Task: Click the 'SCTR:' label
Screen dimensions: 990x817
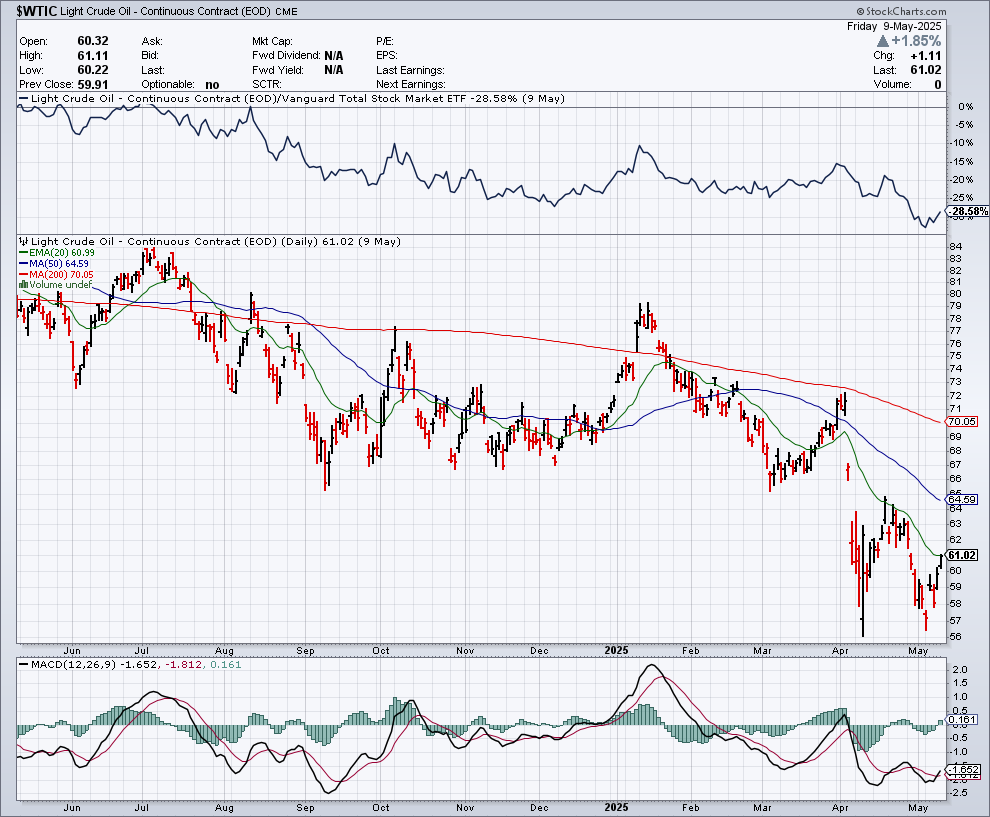Action: click(266, 85)
